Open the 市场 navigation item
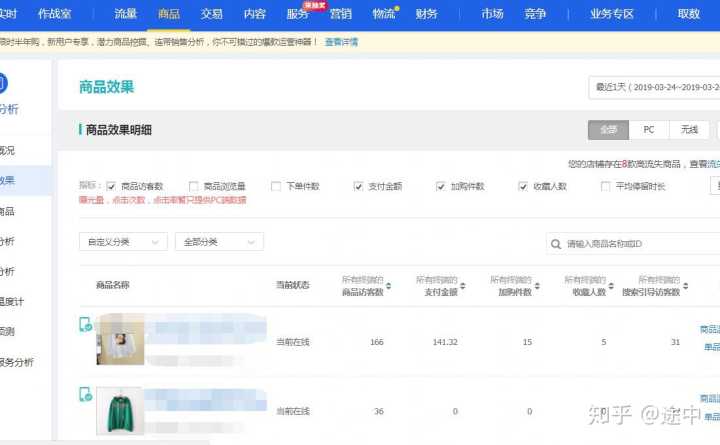Screen dimensions: 720x445 click(492, 14)
